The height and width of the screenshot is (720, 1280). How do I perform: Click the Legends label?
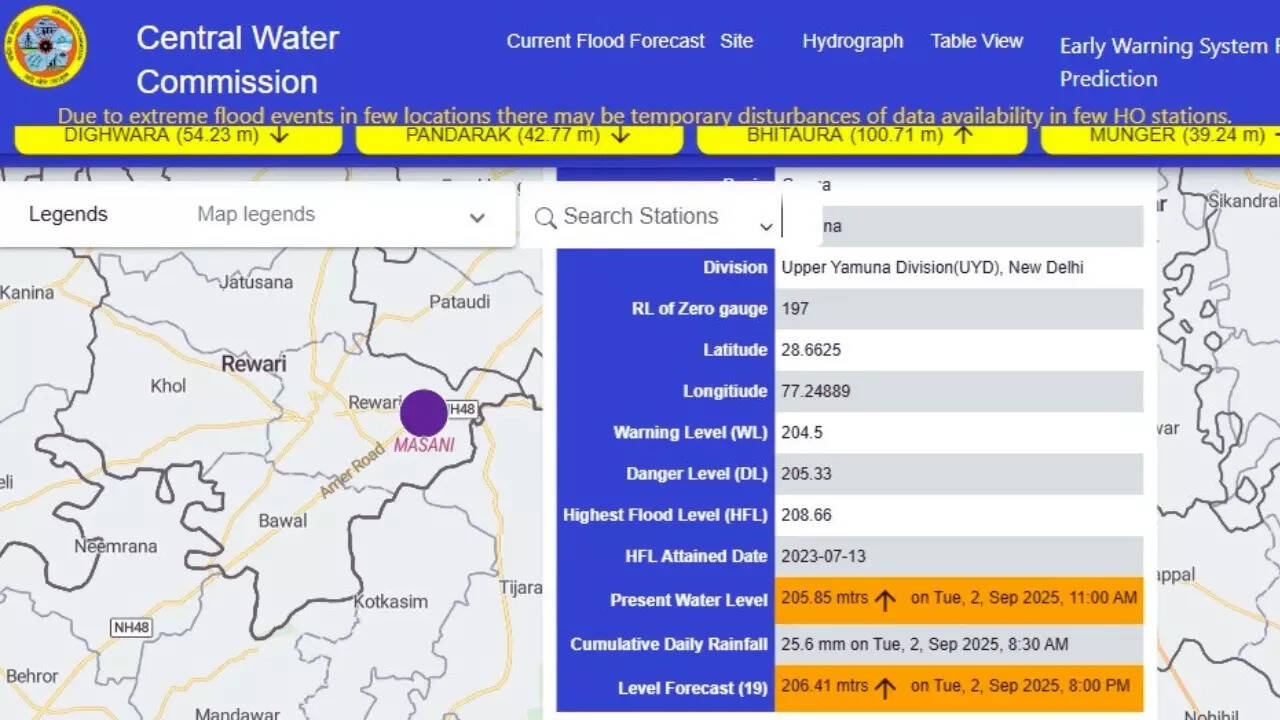point(68,214)
